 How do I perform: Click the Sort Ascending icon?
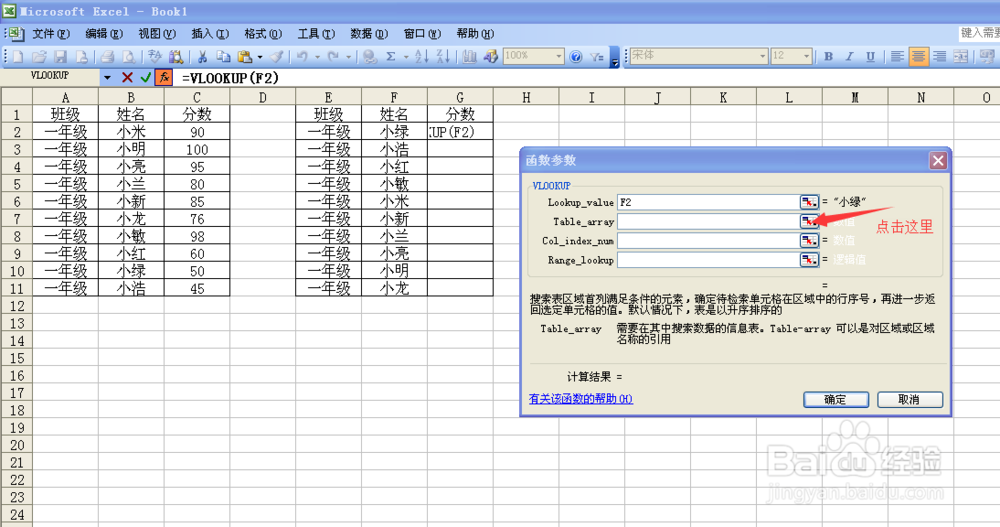coord(421,57)
